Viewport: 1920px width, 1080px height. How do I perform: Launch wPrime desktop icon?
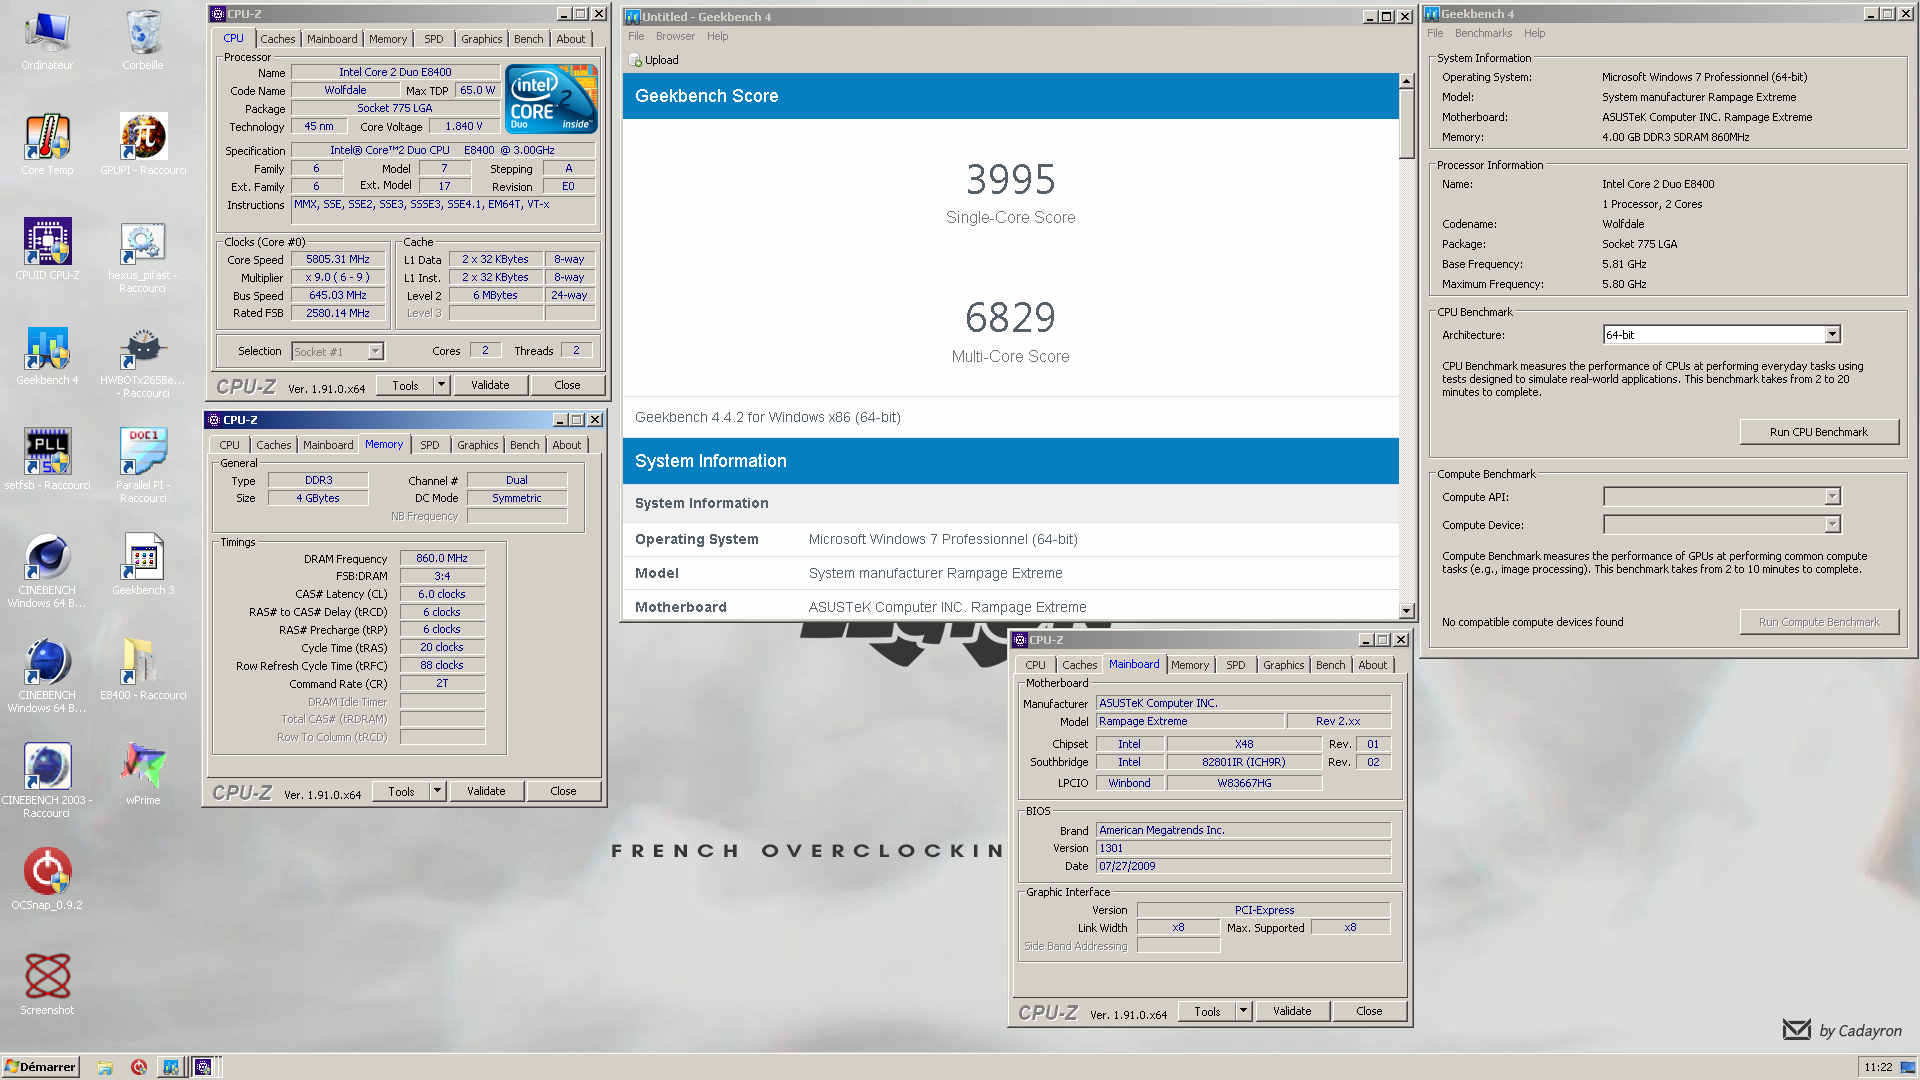[143, 775]
